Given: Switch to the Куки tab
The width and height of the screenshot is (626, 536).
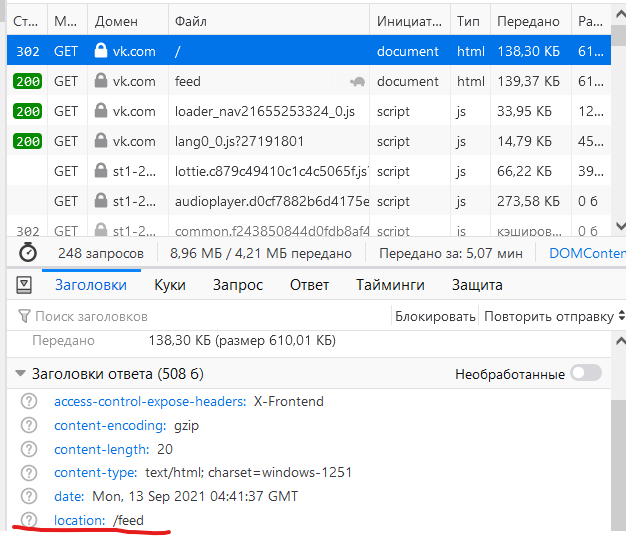Looking at the screenshot, I should pos(170,285).
